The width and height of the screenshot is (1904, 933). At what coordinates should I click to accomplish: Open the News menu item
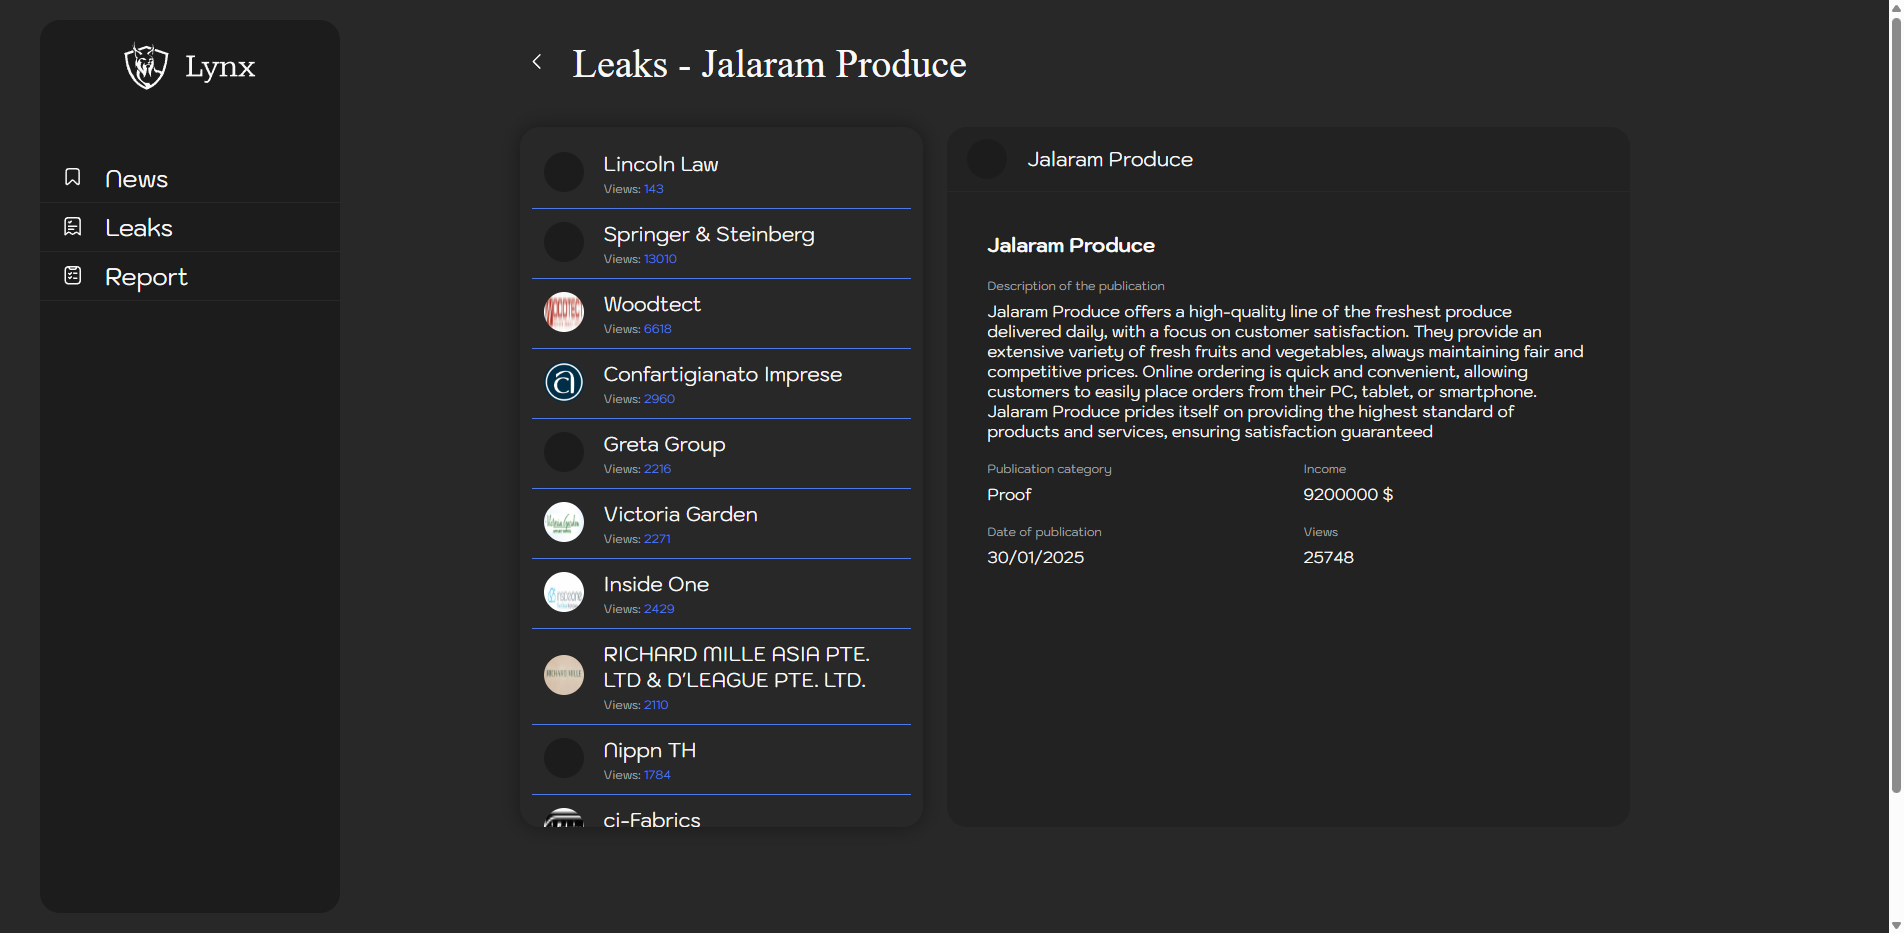point(136,179)
